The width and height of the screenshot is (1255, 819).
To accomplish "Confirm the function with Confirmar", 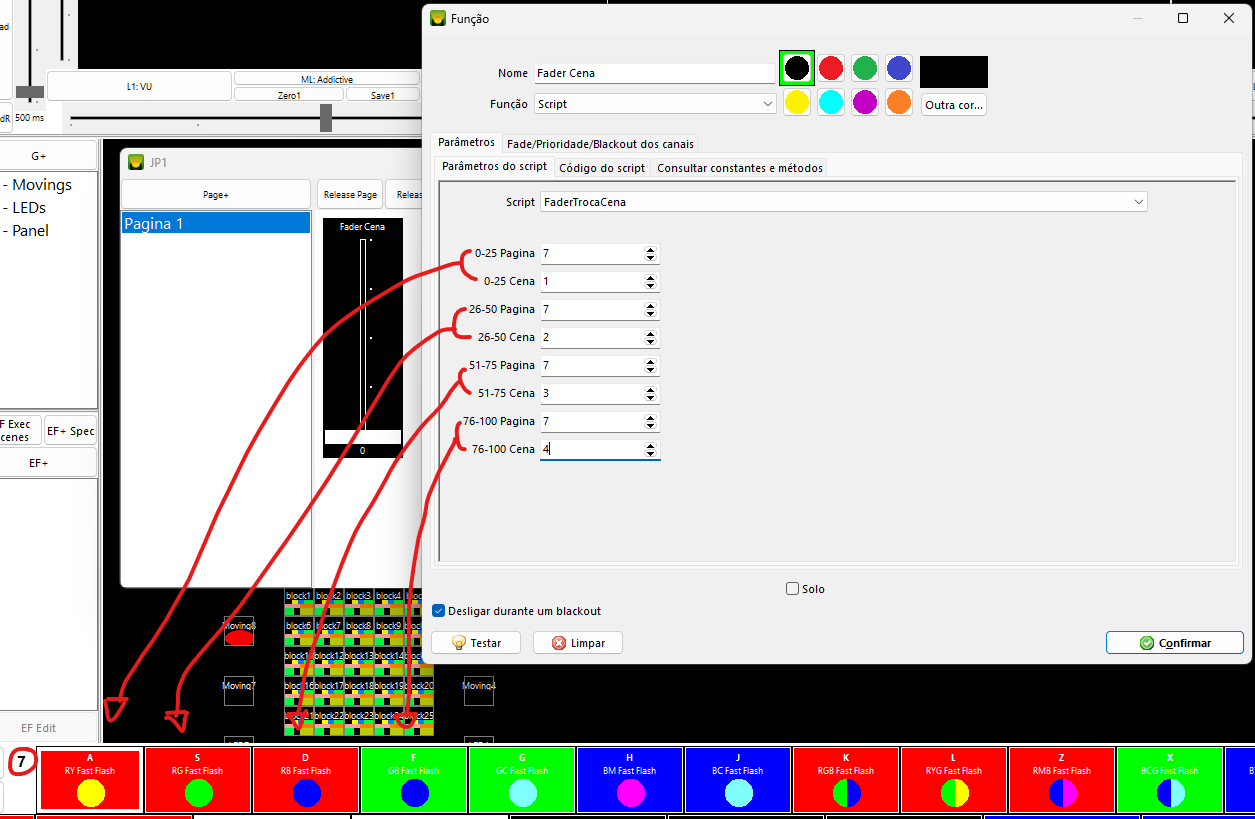I will pyautogui.click(x=1174, y=643).
